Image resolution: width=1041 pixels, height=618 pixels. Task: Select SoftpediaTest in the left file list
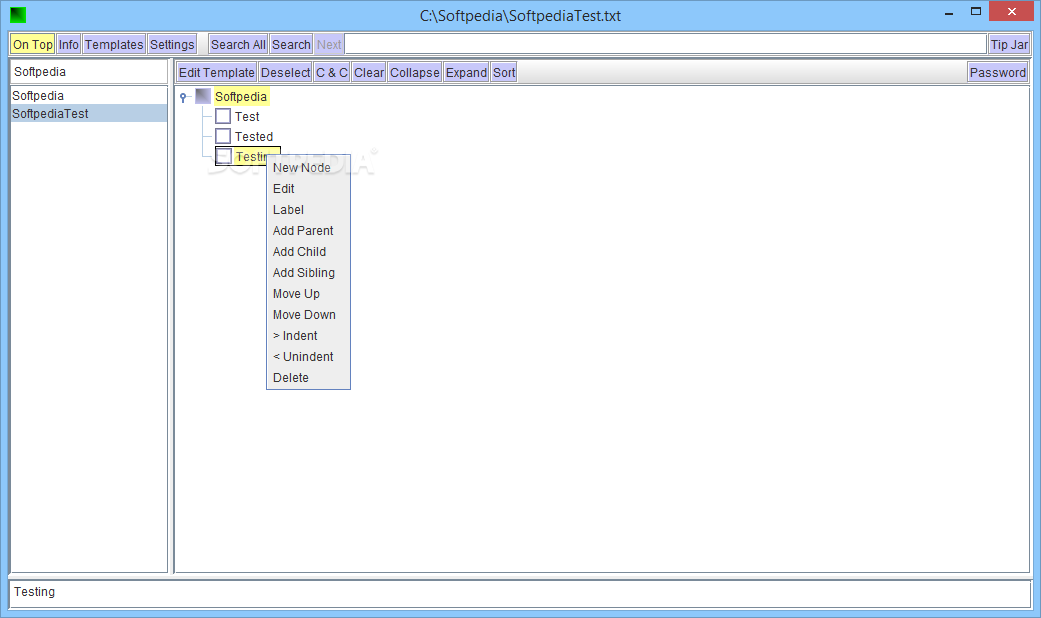point(89,114)
